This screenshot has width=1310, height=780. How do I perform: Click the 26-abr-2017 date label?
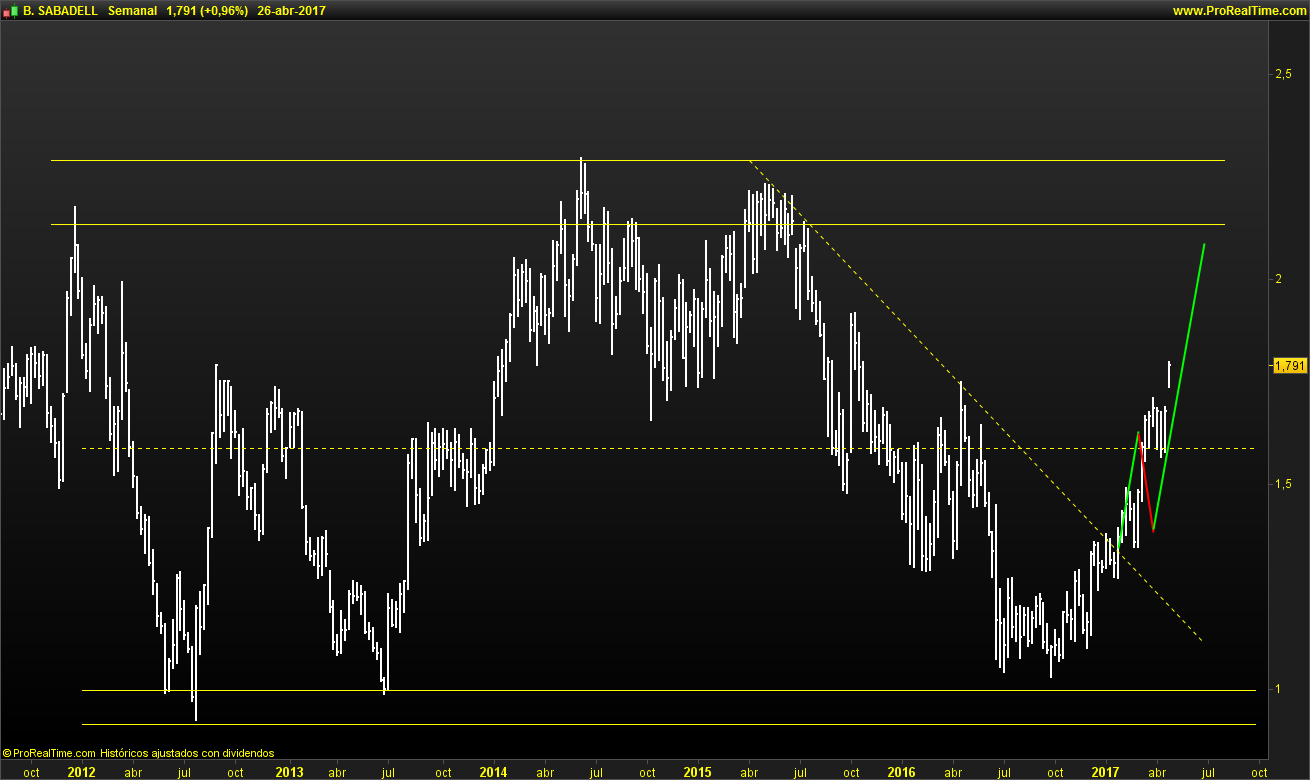[x=291, y=11]
